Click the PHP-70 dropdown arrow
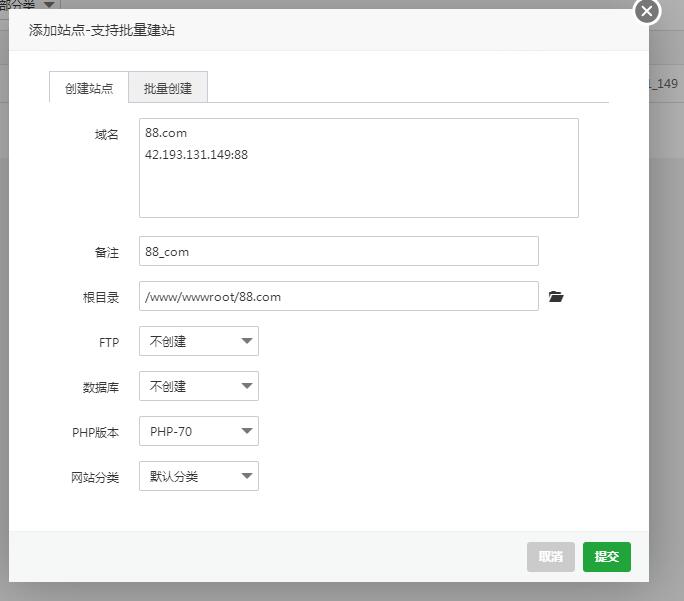 (246, 431)
